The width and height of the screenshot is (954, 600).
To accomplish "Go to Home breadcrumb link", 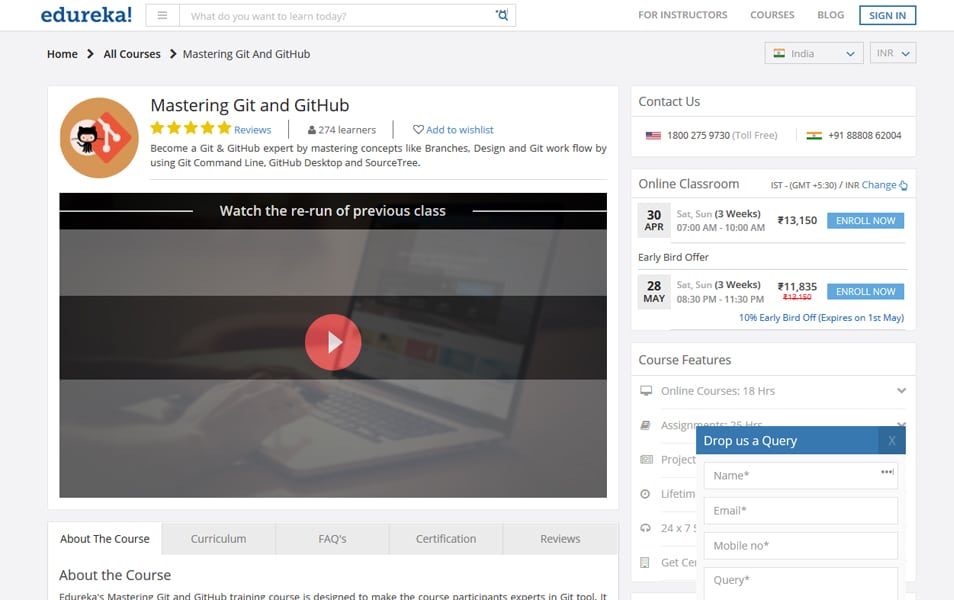I will [x=62, y=54].
